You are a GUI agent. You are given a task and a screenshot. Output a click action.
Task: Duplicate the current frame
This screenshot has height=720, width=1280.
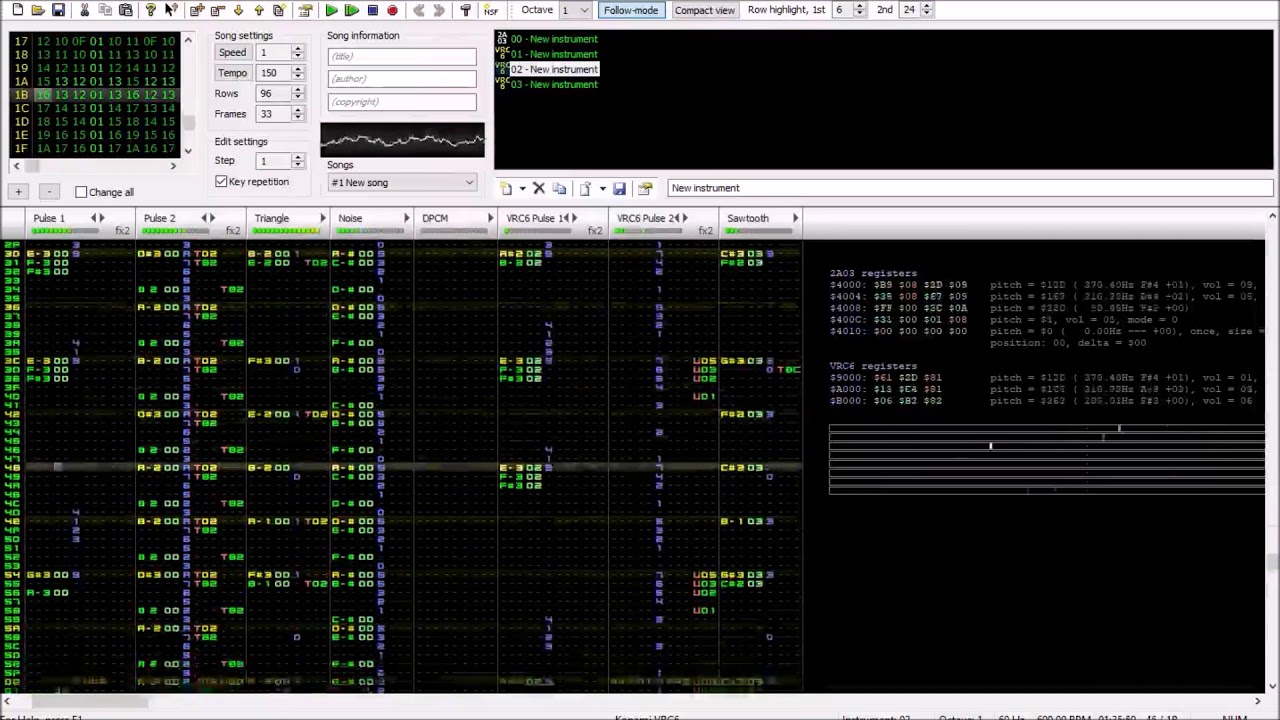(x=279, y=10)
